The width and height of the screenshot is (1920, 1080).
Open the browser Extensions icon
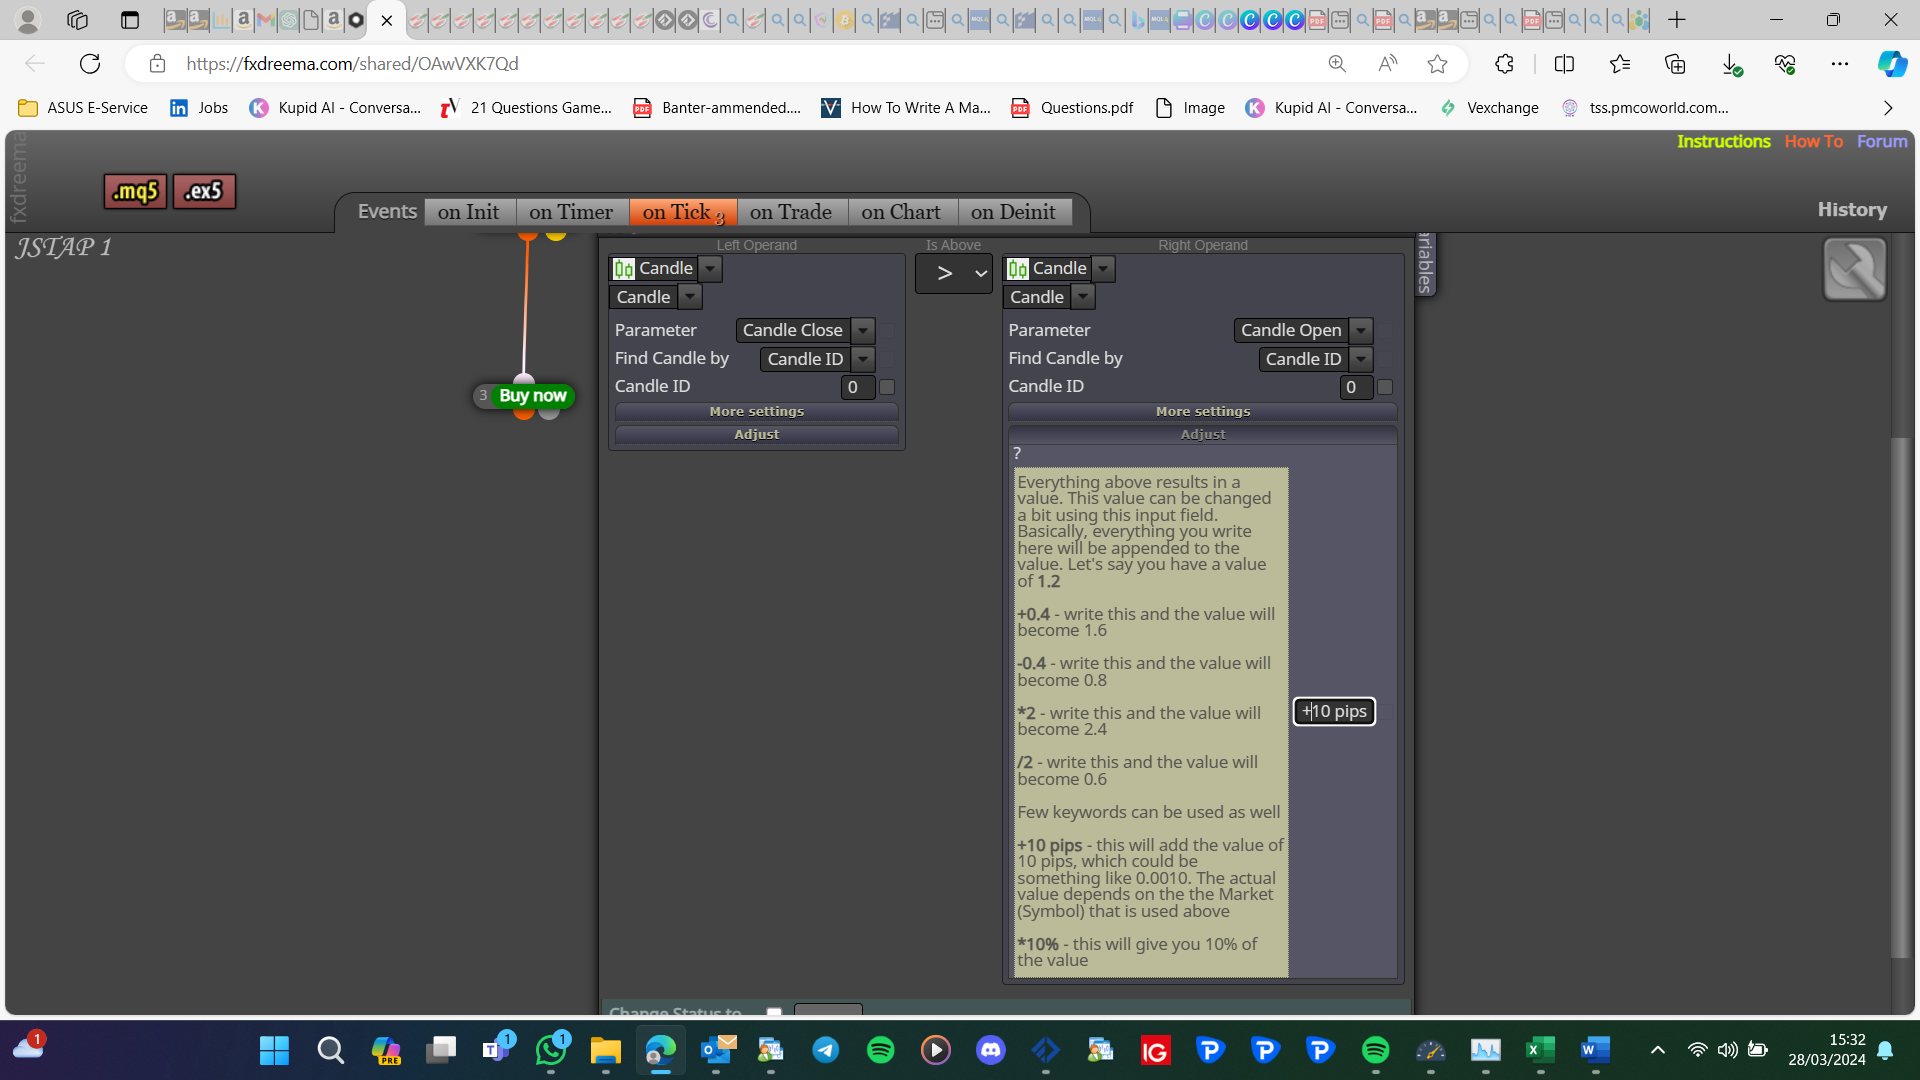tap(1504, 64)
